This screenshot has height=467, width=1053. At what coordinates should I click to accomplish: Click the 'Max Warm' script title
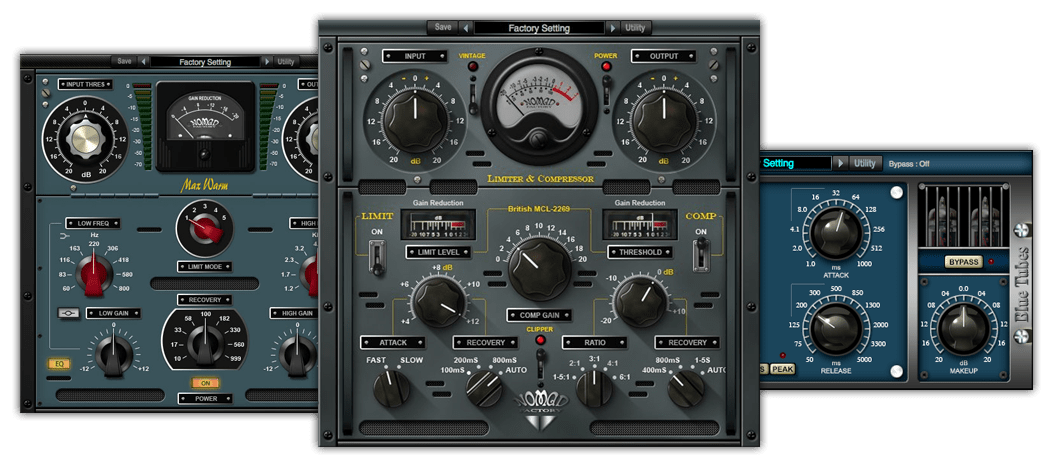[203, 184]
